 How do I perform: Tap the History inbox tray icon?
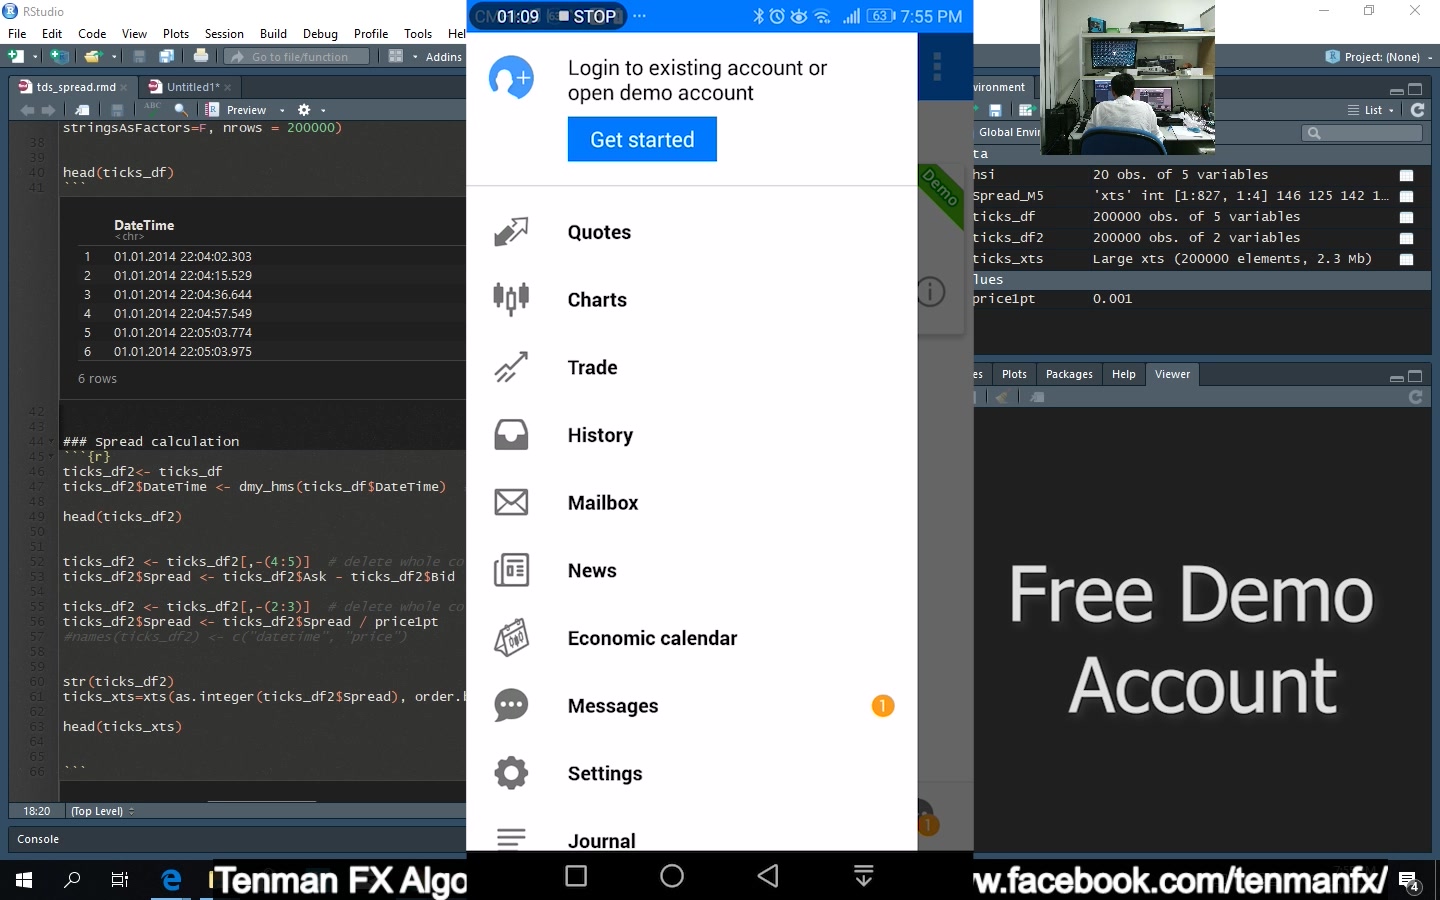coord(511,435)
